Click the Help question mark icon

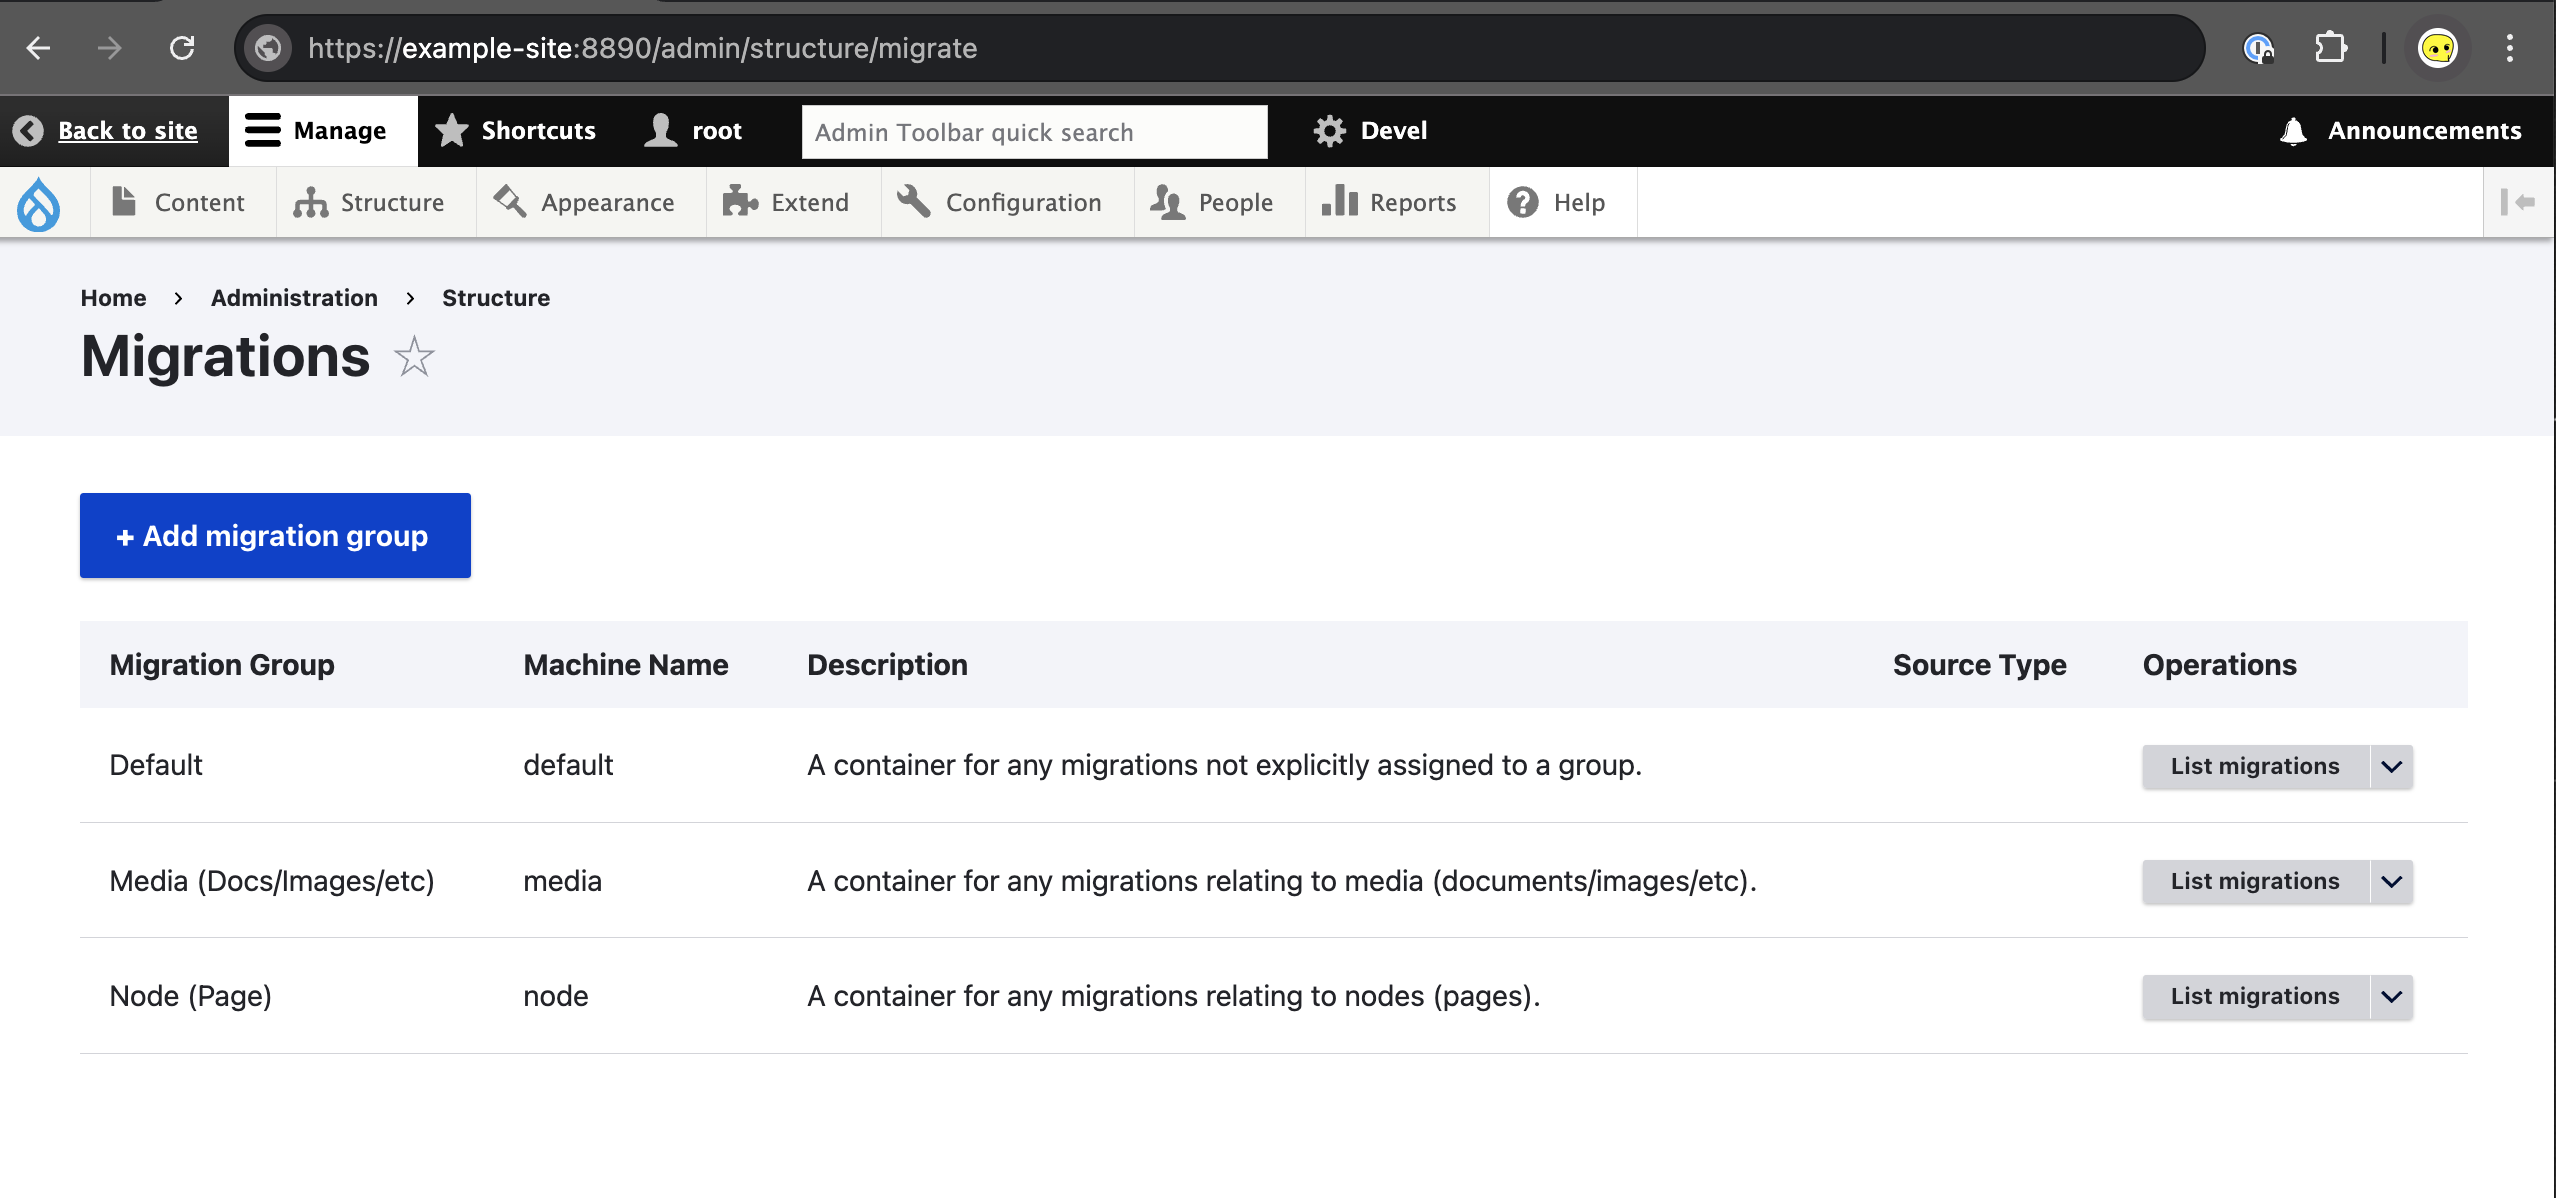(x=1522, y=203)
